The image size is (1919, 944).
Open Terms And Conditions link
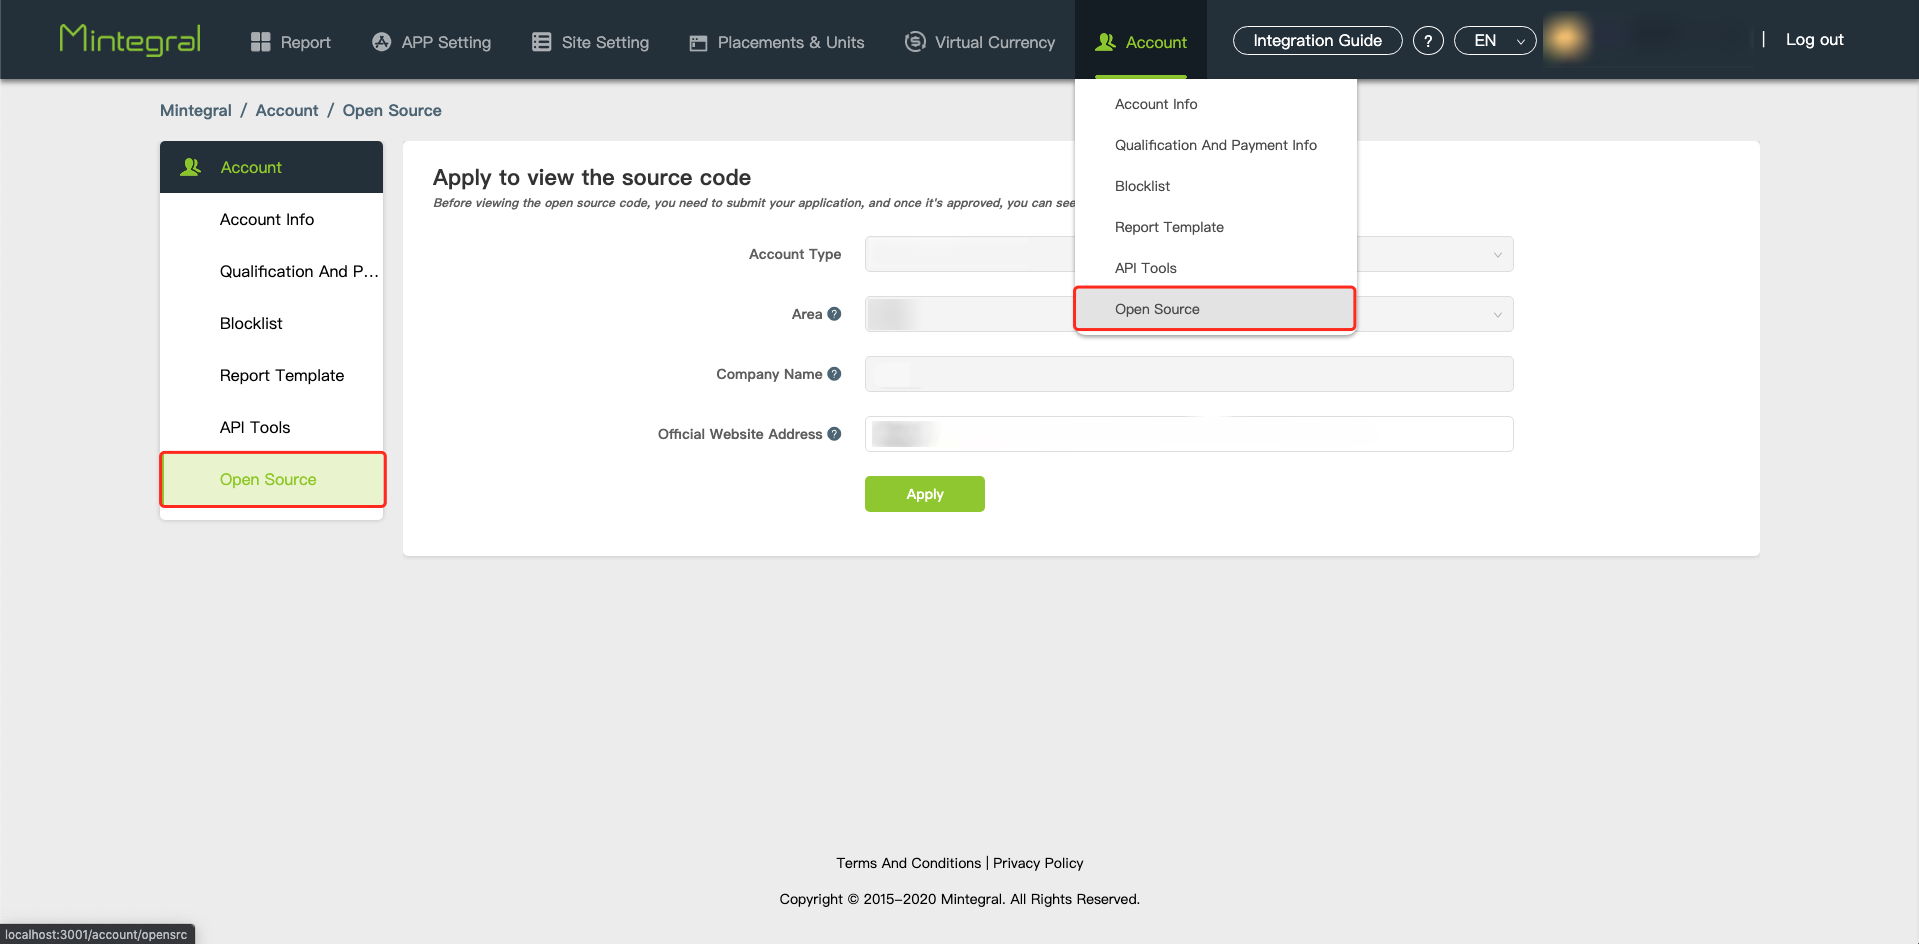909,863
